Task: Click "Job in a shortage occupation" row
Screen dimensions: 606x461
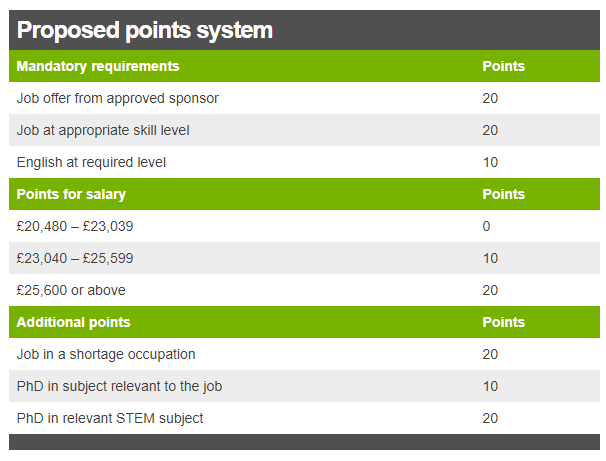Action: tap(106, 354)
